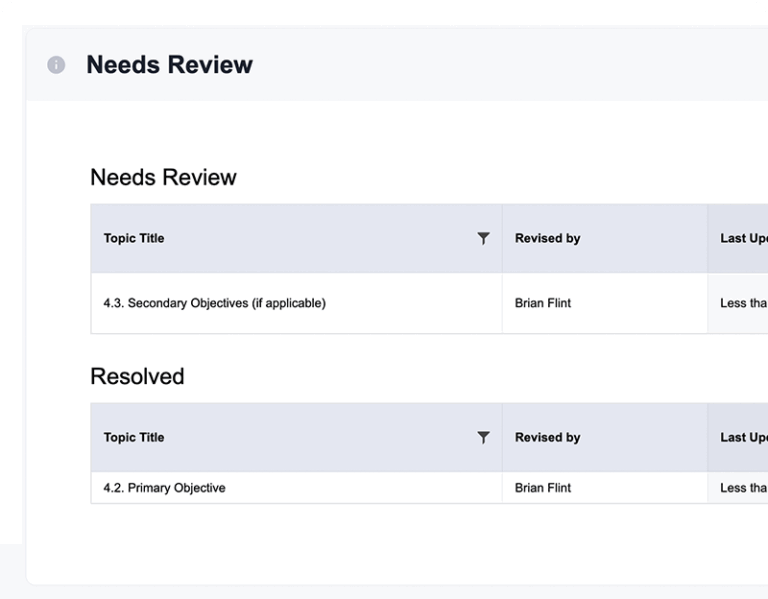Click the Needs Review section heading above table
This screenshot has height=599, width=768.
click(x=163, y=178)
